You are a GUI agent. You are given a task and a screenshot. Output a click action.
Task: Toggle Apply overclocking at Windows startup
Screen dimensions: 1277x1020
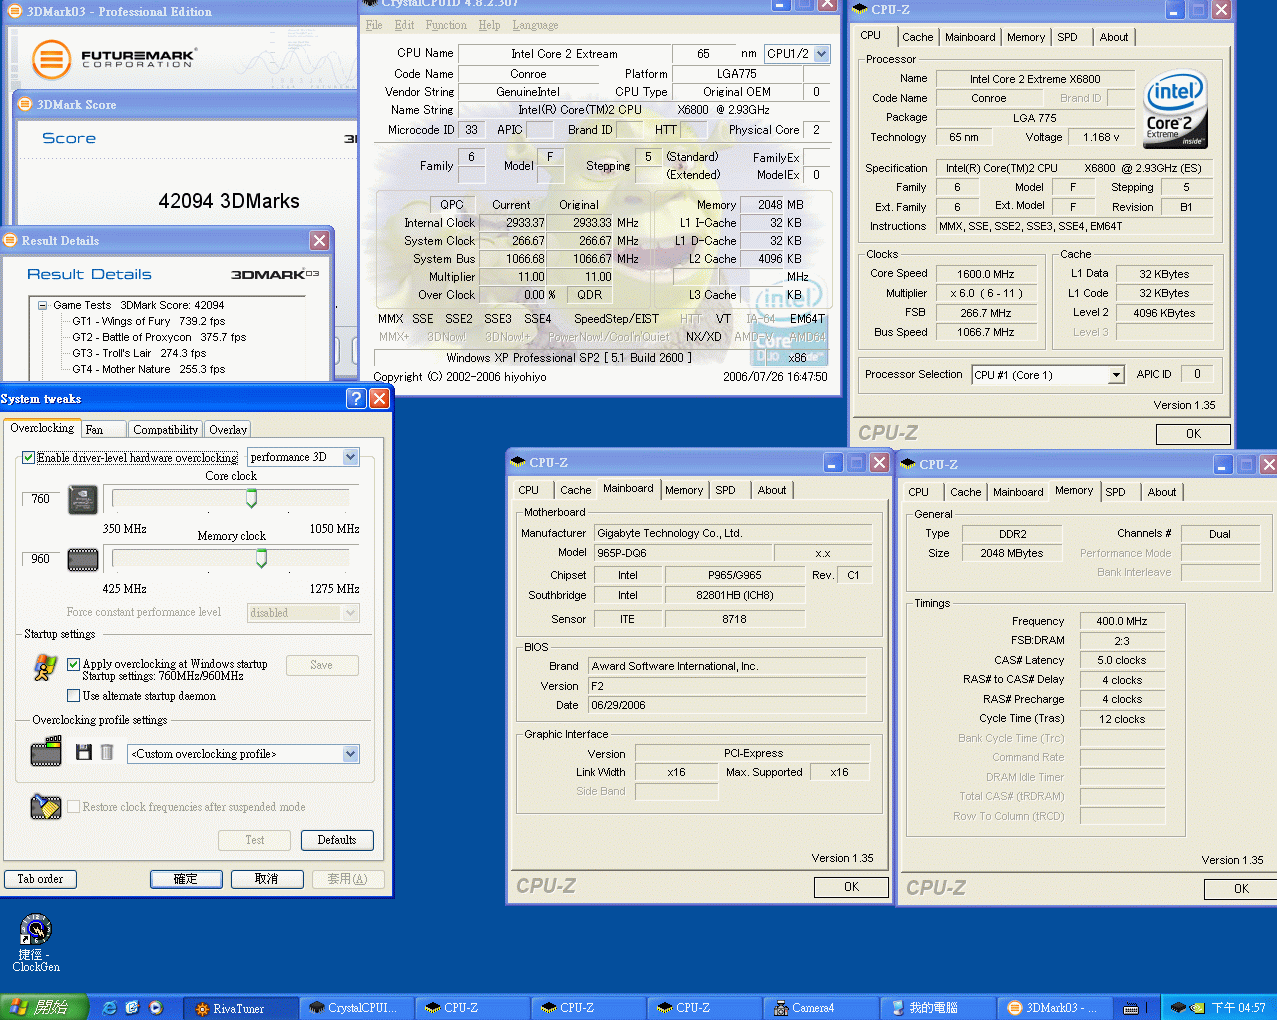click(x=73, y=664)
